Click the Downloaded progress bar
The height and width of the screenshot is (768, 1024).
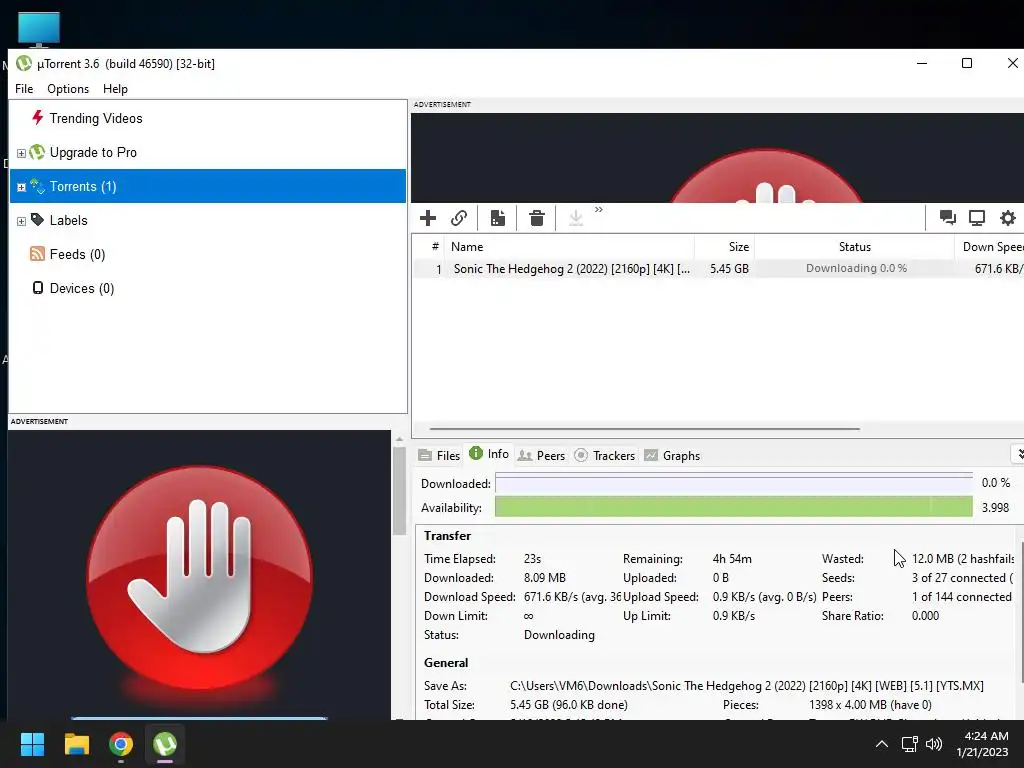click(x=733, y=483)
